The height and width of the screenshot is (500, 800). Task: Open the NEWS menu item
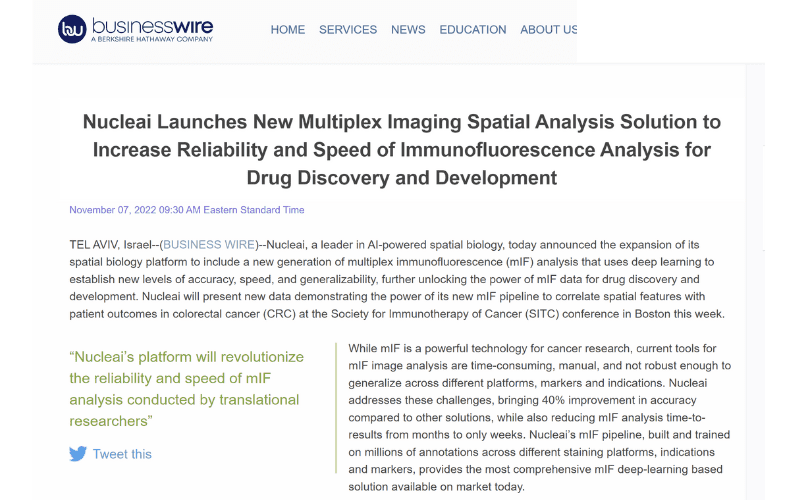[x=408, y=30]
